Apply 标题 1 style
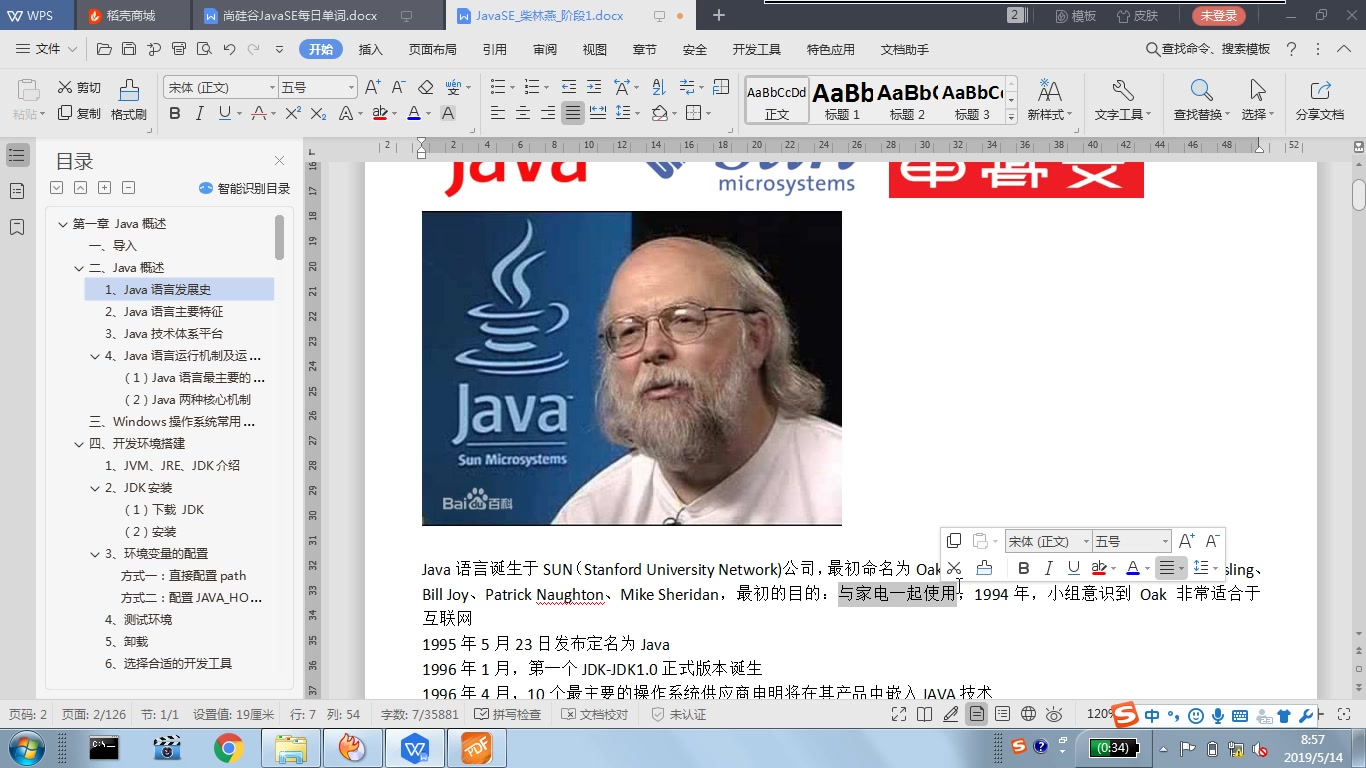This screenshot has height=768, width=1366. click(842, 101)
